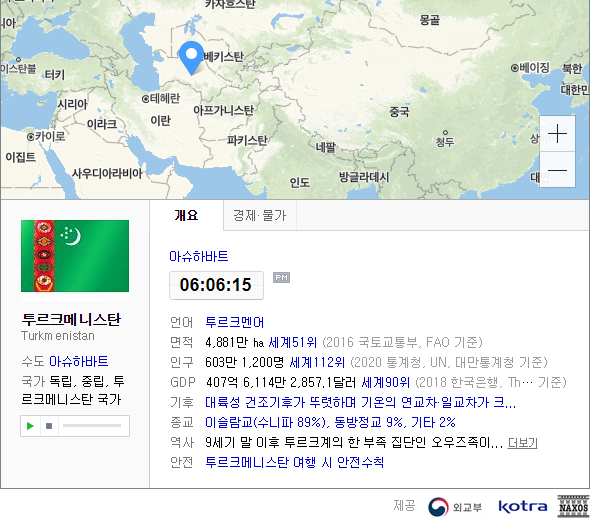
Task: Click the 이스탄불 city label on map
Action: click(x=18, y=68)
